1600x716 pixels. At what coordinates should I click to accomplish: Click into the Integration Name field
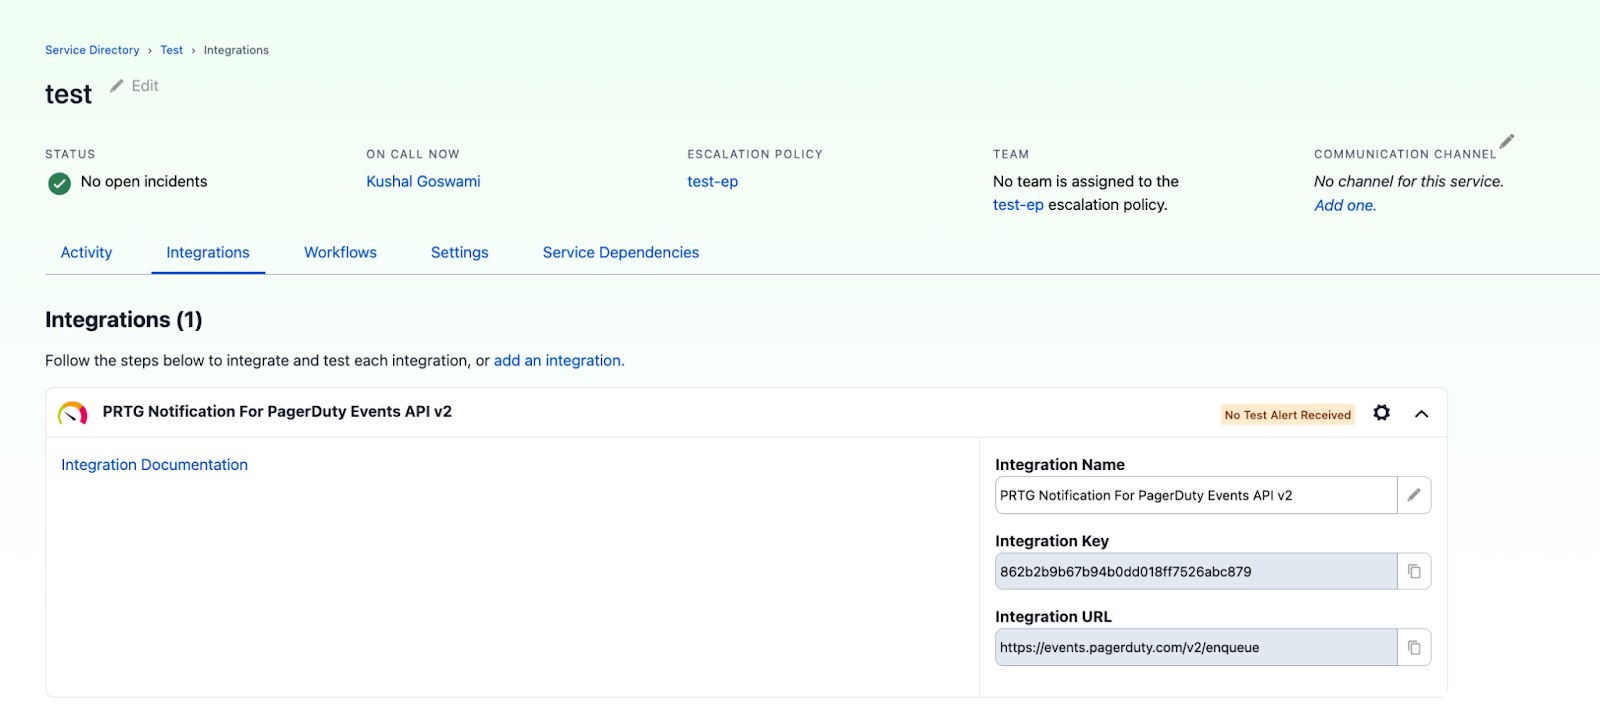tap(1196, 495)
